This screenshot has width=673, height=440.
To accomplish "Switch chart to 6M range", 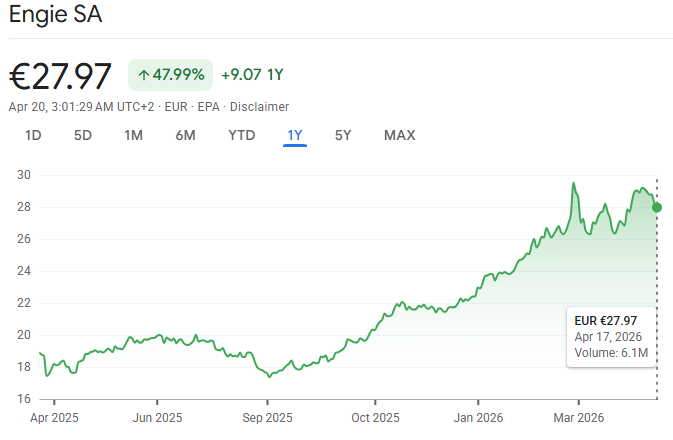I will tap(185, 136).
